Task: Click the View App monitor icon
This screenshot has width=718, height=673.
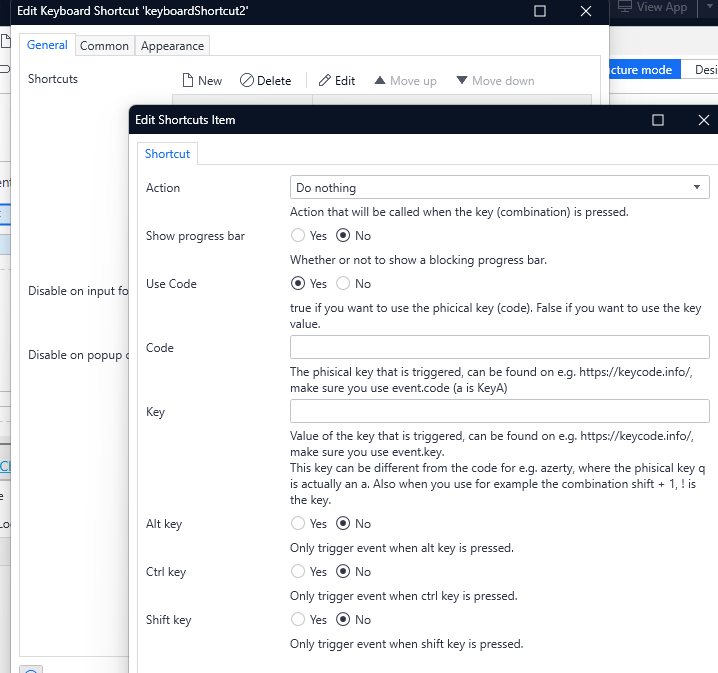Action: click(x=625, y=7)
